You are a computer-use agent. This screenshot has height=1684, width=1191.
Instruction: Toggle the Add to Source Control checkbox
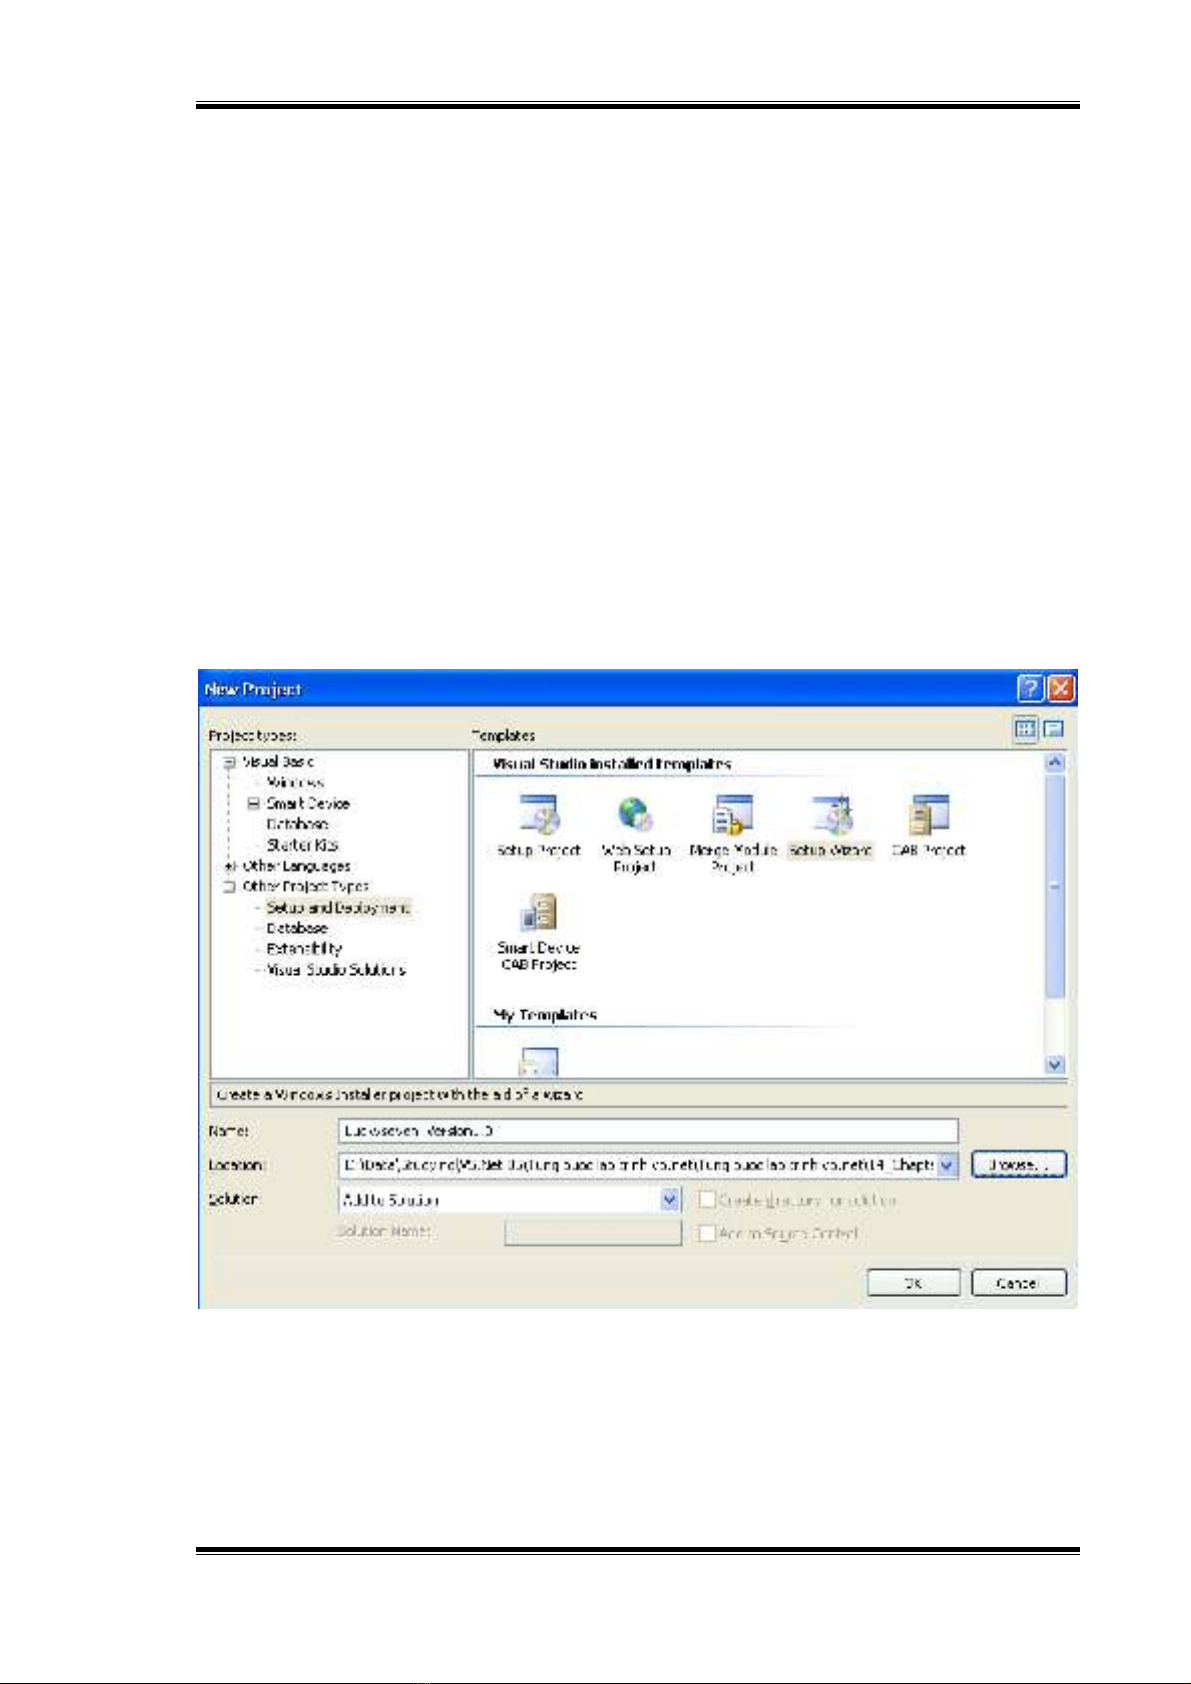[x=708, y=1233]
